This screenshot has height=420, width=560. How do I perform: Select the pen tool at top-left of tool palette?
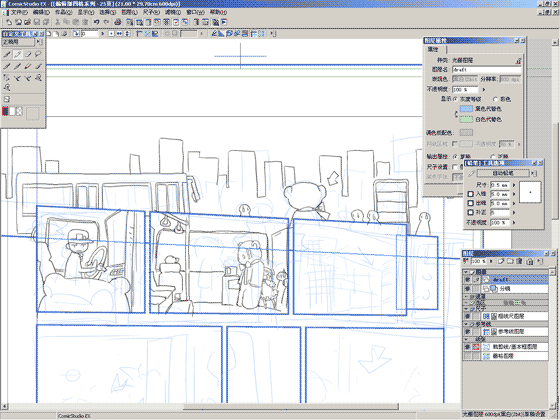pos(7,54)
